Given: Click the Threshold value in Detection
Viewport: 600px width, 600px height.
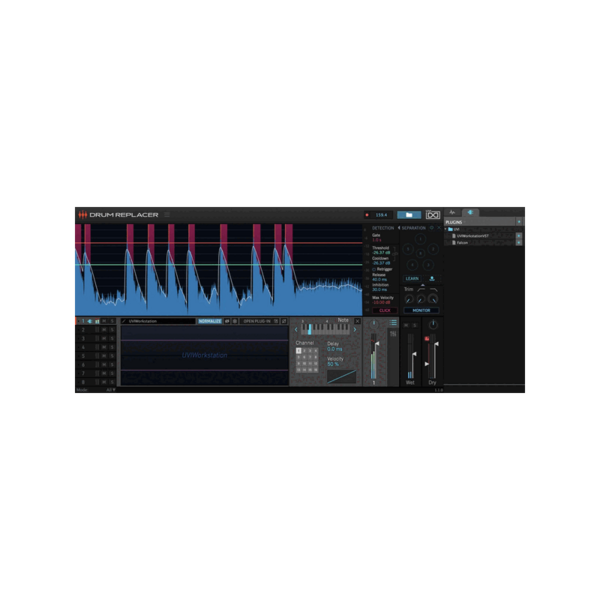Looking at the screenshot, I should (381, 253).
